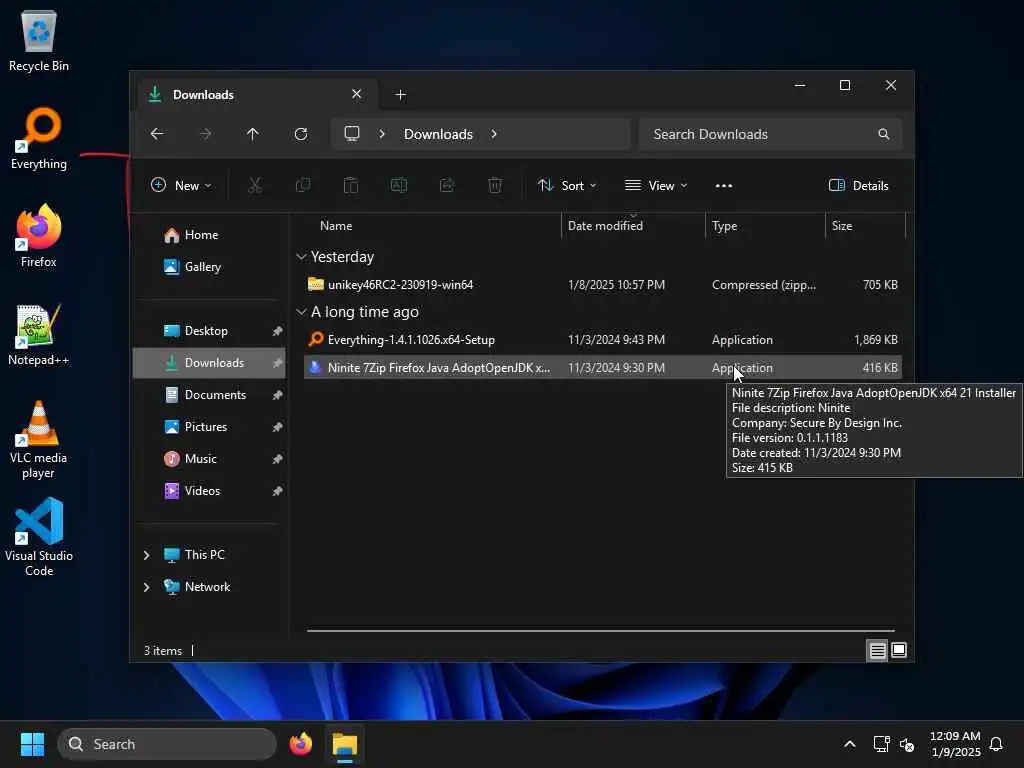Viewport: 1024px width, 768px height.
Task: Click the taskbar Search box
Action: click(167, 744)
